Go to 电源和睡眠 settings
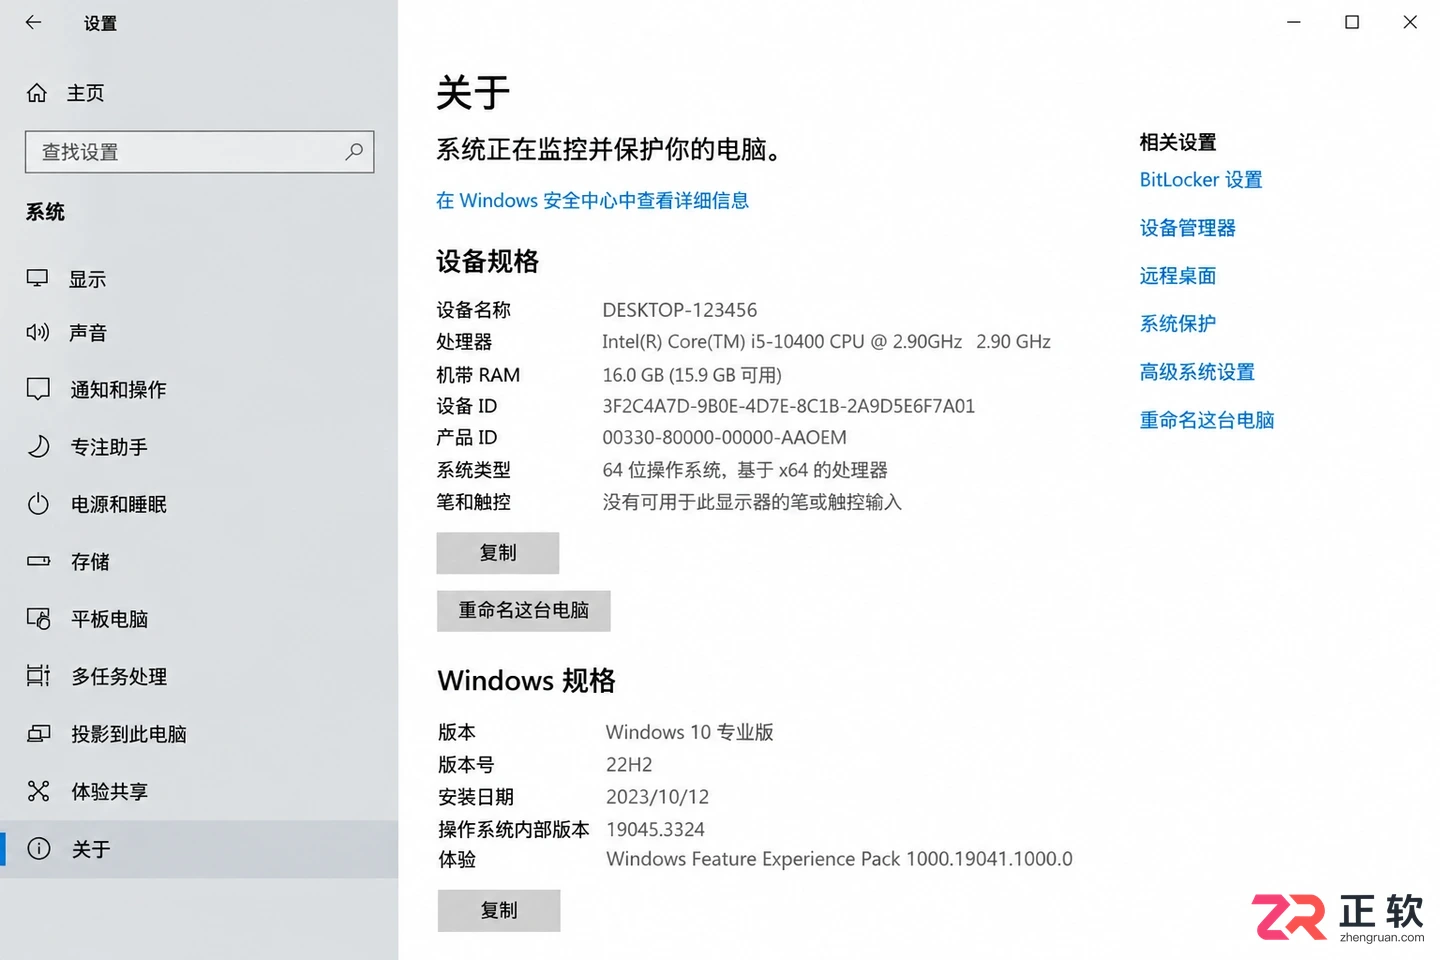 199,504
